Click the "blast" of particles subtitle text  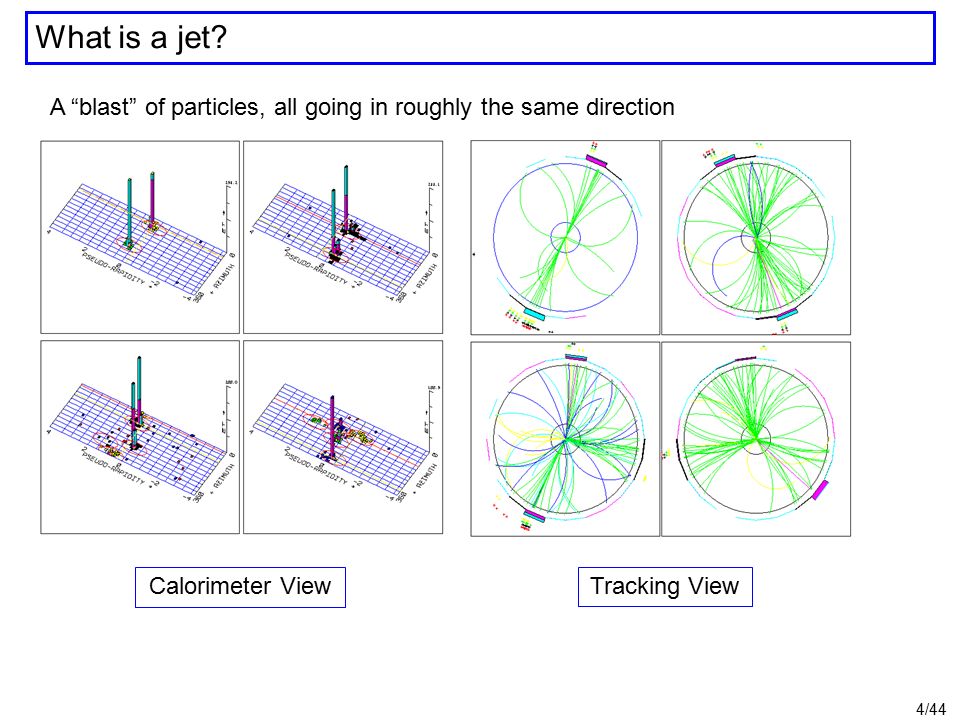click(362, 107)
